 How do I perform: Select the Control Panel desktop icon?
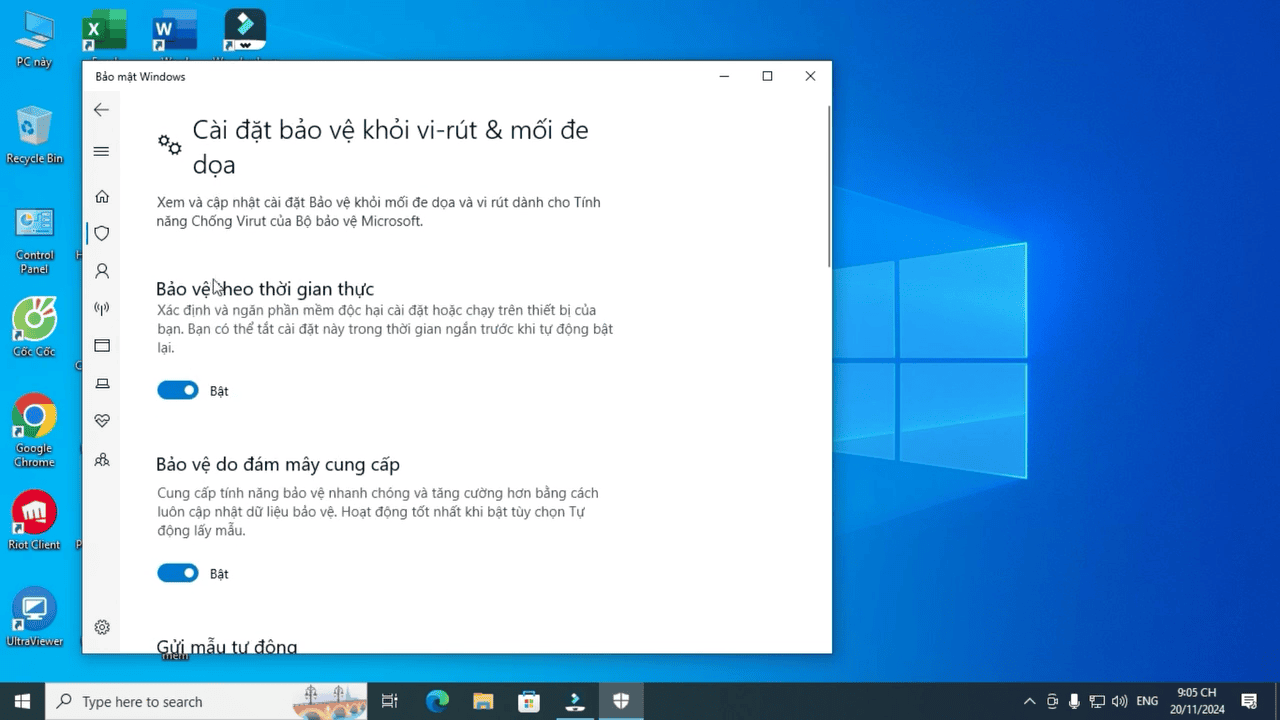click(x=34, y=240)
